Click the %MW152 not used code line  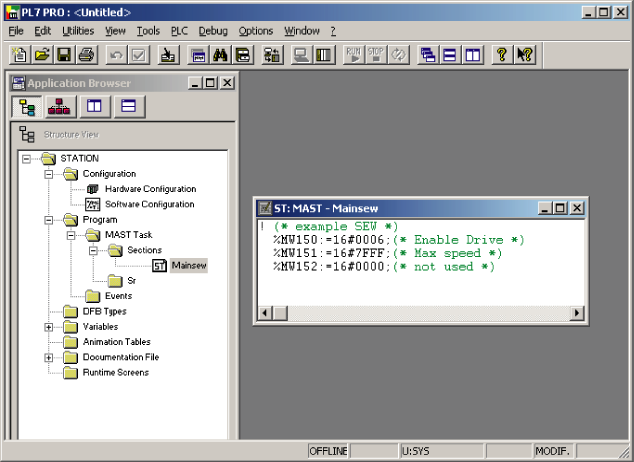point(384,267)
